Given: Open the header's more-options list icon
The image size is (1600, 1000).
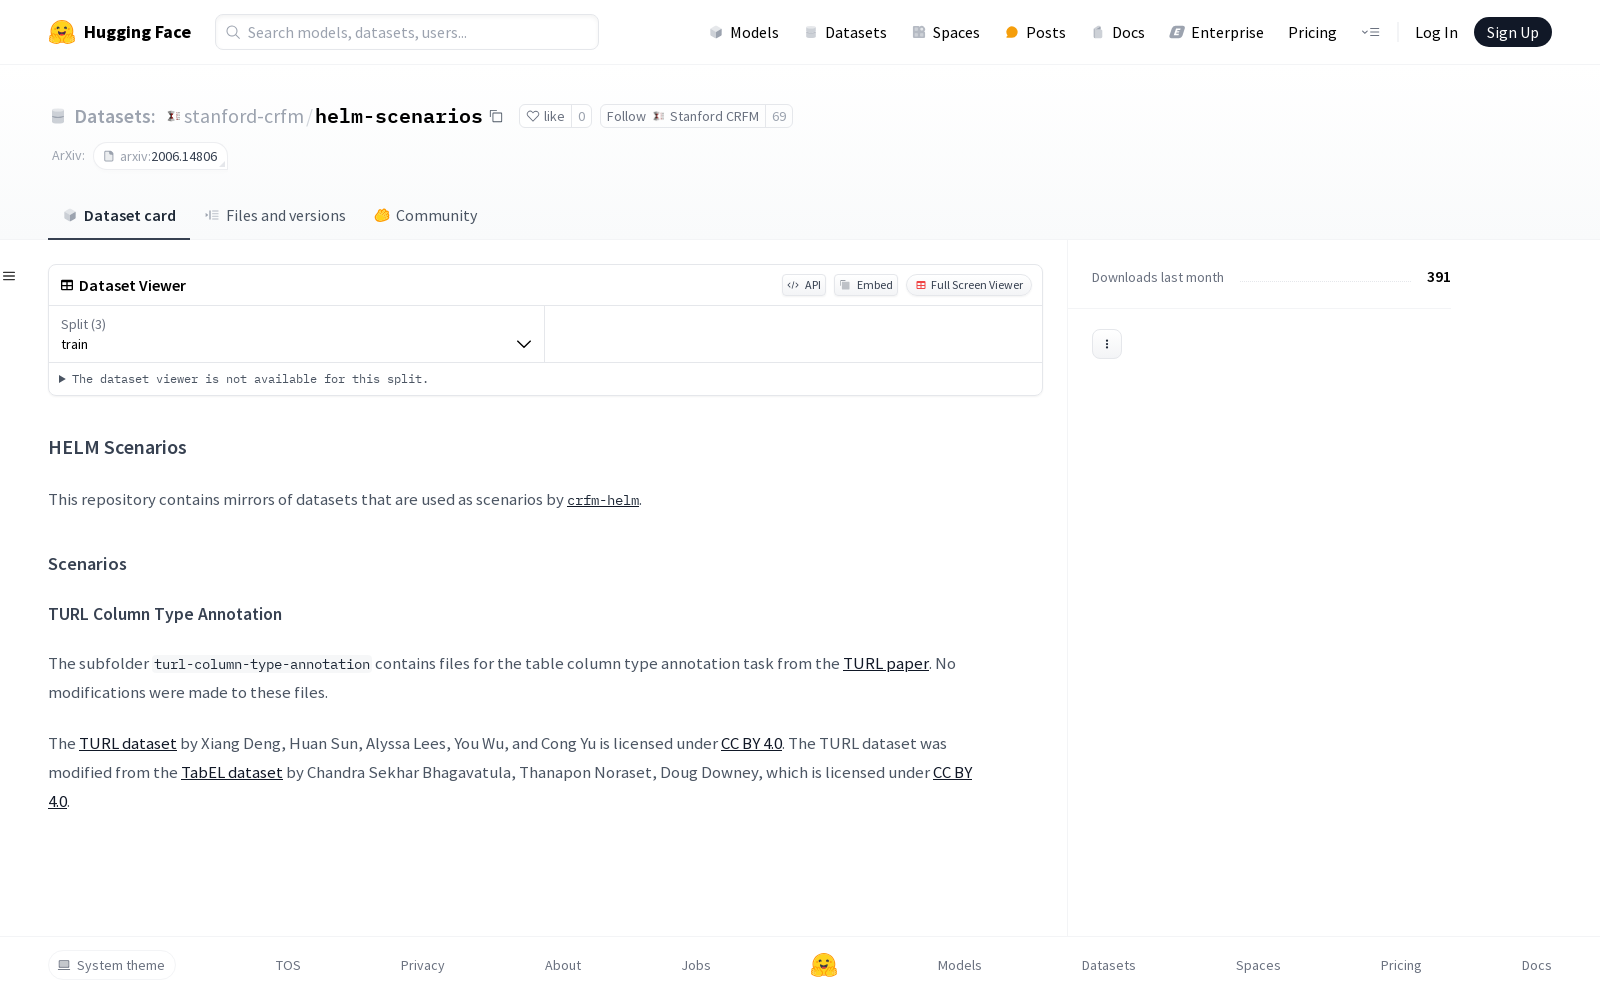Looking at the screenshot, I should (x=1370, y=32).
